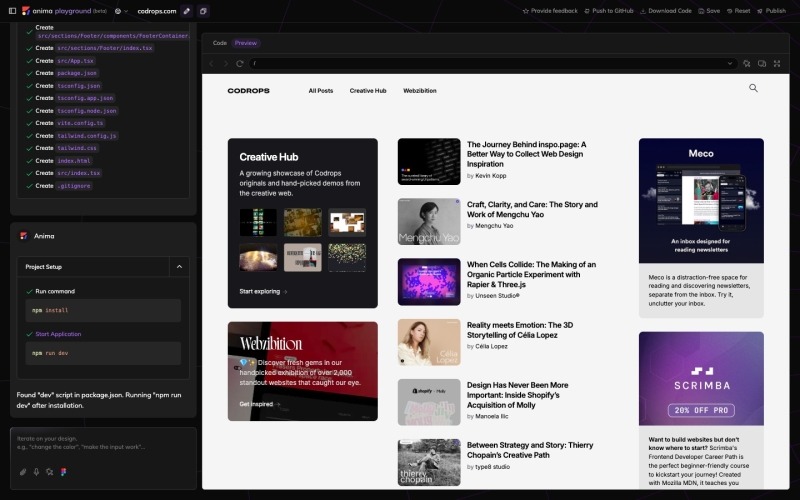This screenshot has width=800, height=500.
Task: Open the Mengchu Yao article thumbnail
Action: [x=429, y=222]
